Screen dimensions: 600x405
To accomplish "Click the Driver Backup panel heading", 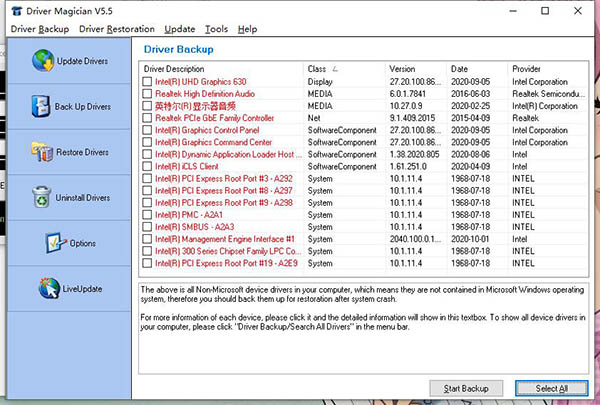I will point(179,49).
